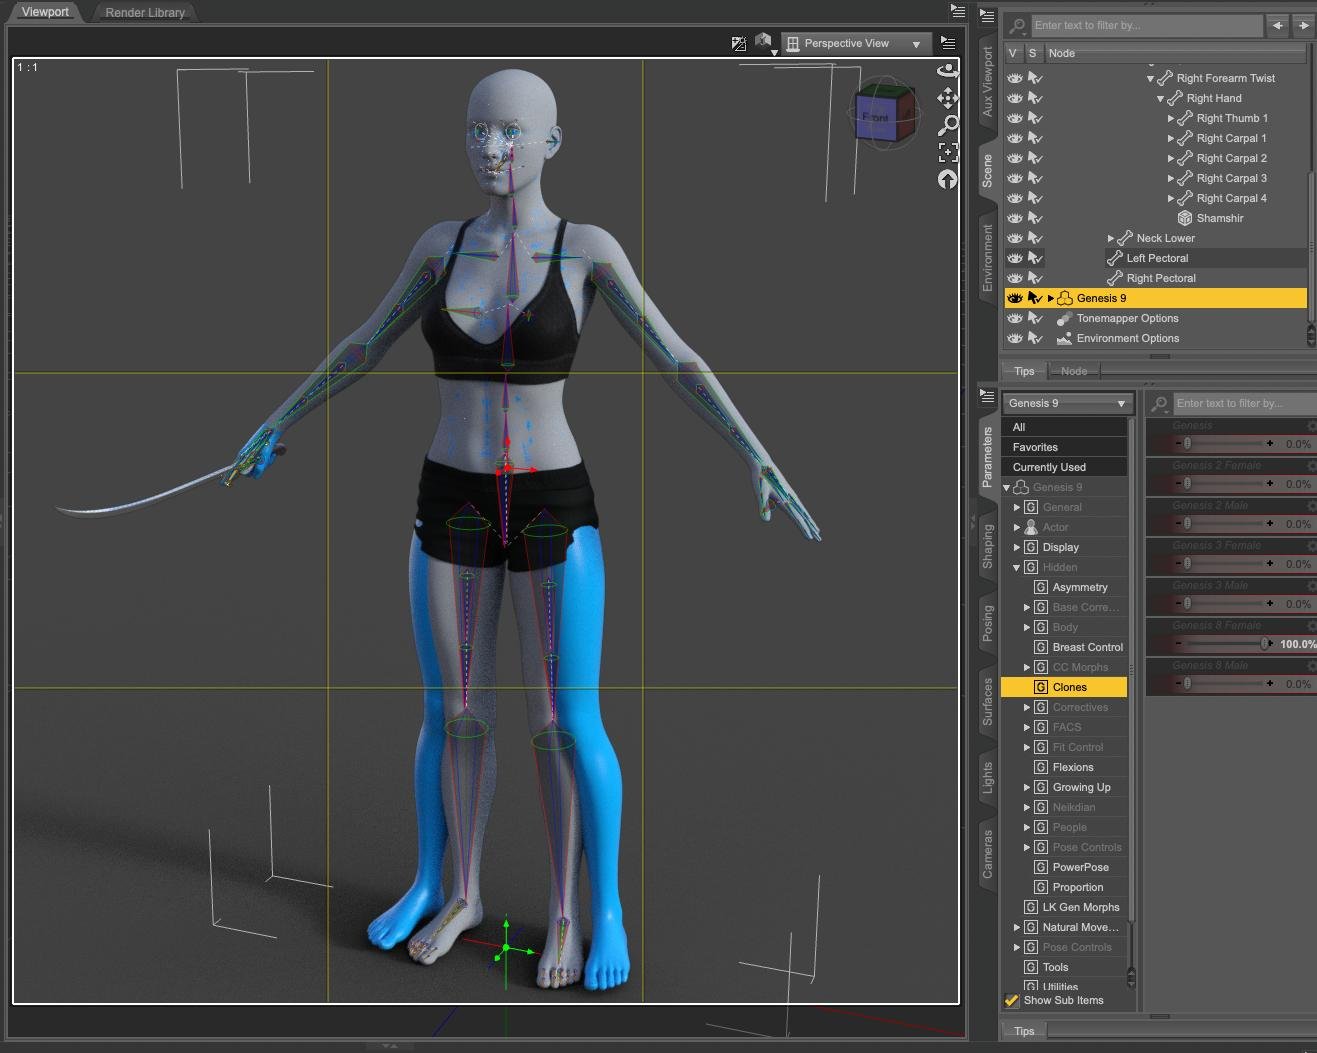This screenshot has width=1317, height=1053.
Task: Open the Scene pane options menu icon
Action: (987, 15)
